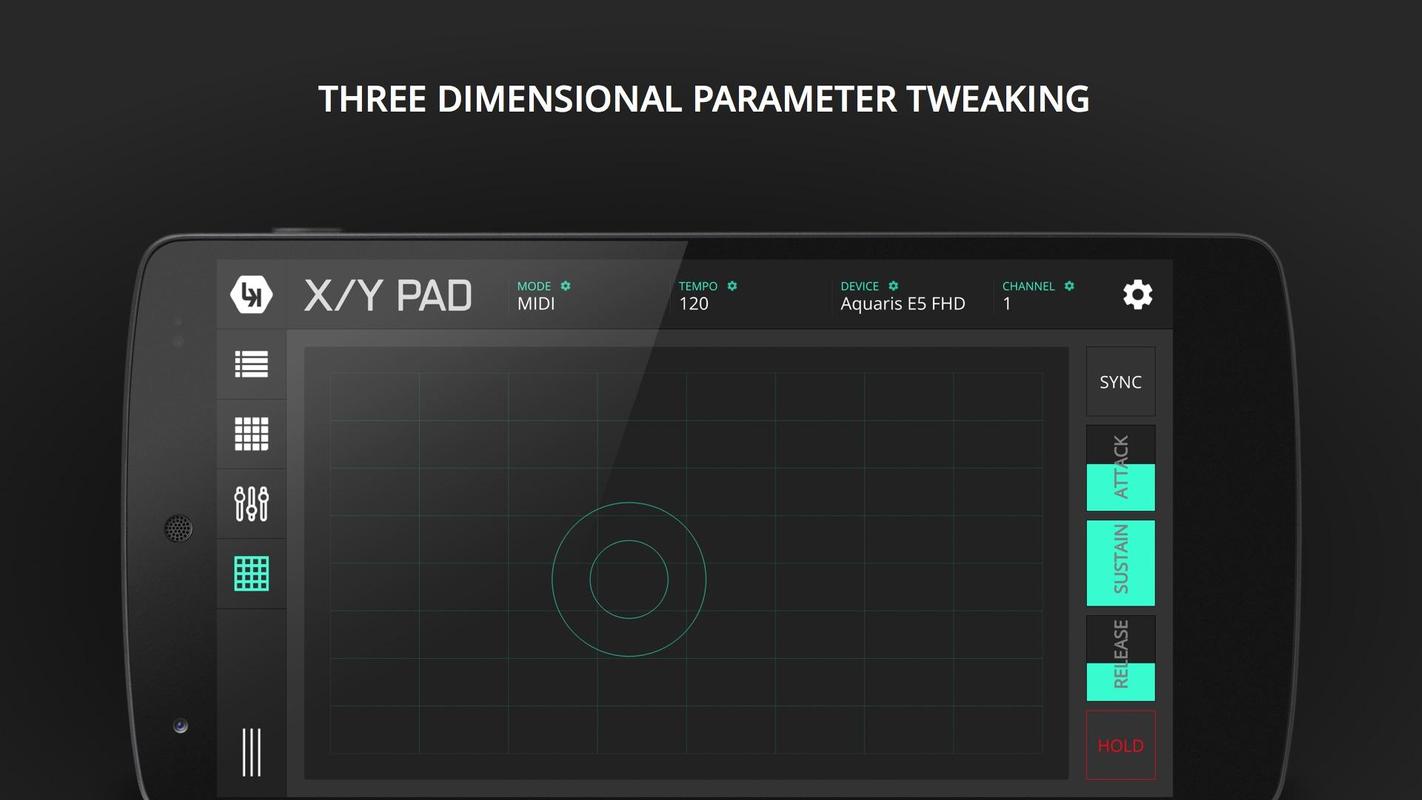Open the main settings gear icon

(x=1137, y=295)
